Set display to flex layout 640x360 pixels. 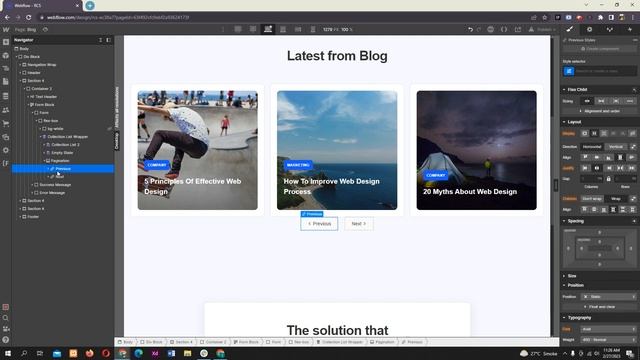(x=594, y=133)
